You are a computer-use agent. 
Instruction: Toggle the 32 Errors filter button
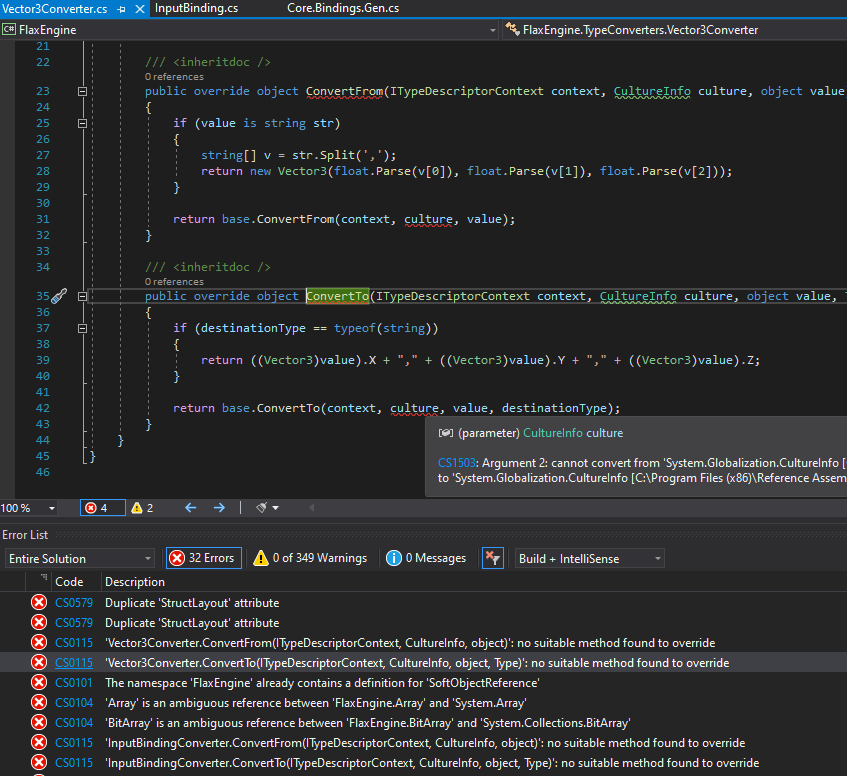(x=203, y=558)
